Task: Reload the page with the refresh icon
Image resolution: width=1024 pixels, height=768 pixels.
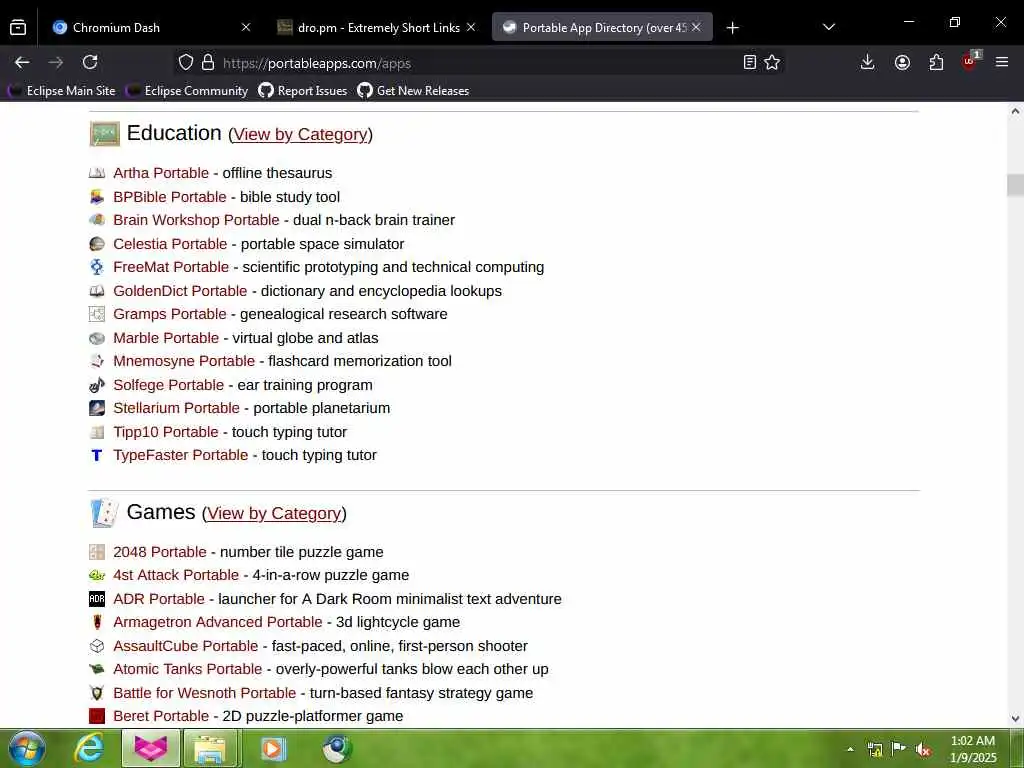Action: [x=90, y=63]
